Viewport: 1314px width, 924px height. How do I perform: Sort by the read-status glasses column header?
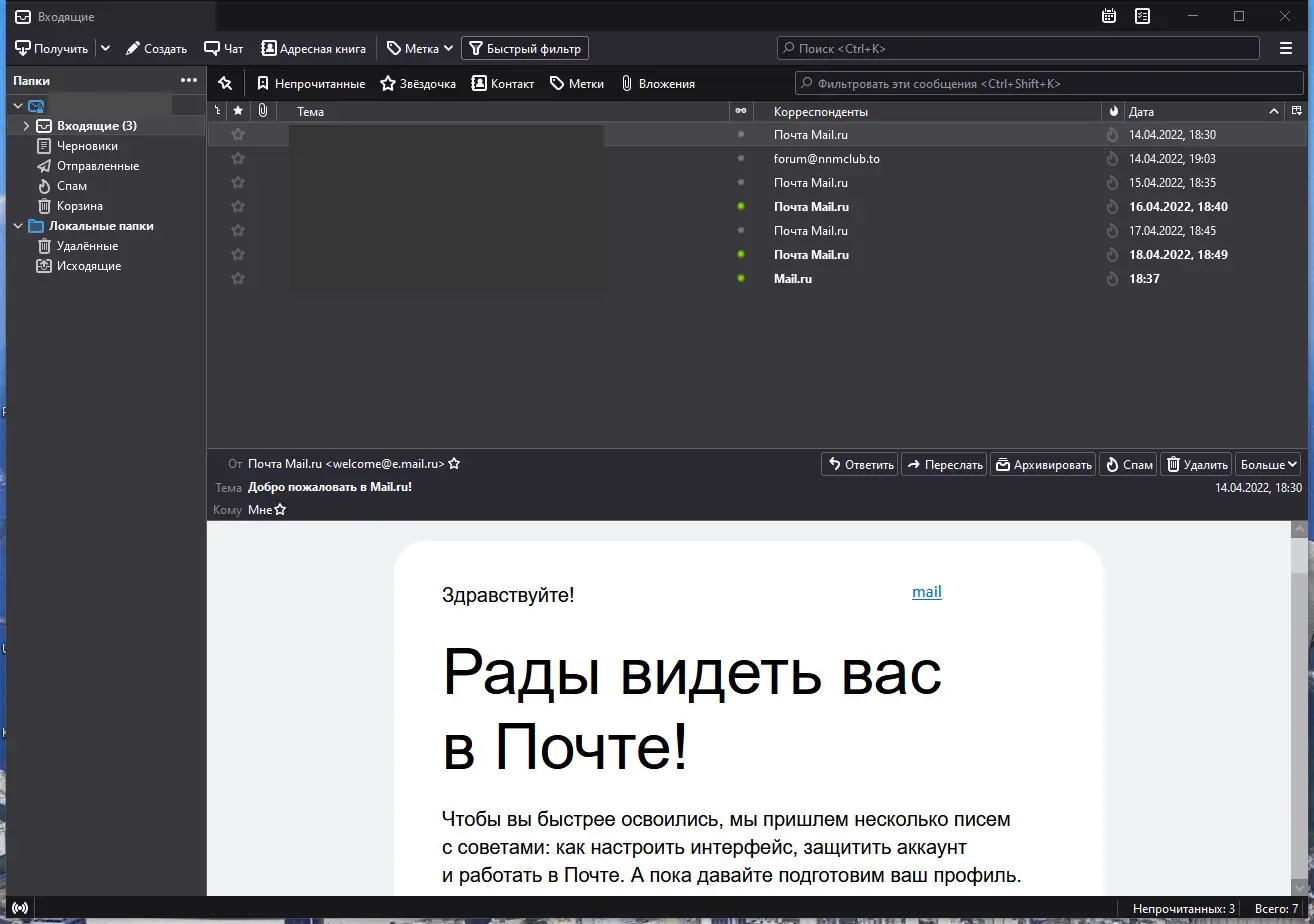click(740, 111)
